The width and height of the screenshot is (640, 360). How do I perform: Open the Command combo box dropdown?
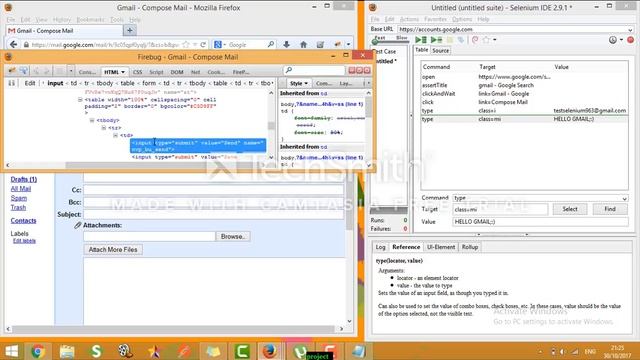[624, 198]
